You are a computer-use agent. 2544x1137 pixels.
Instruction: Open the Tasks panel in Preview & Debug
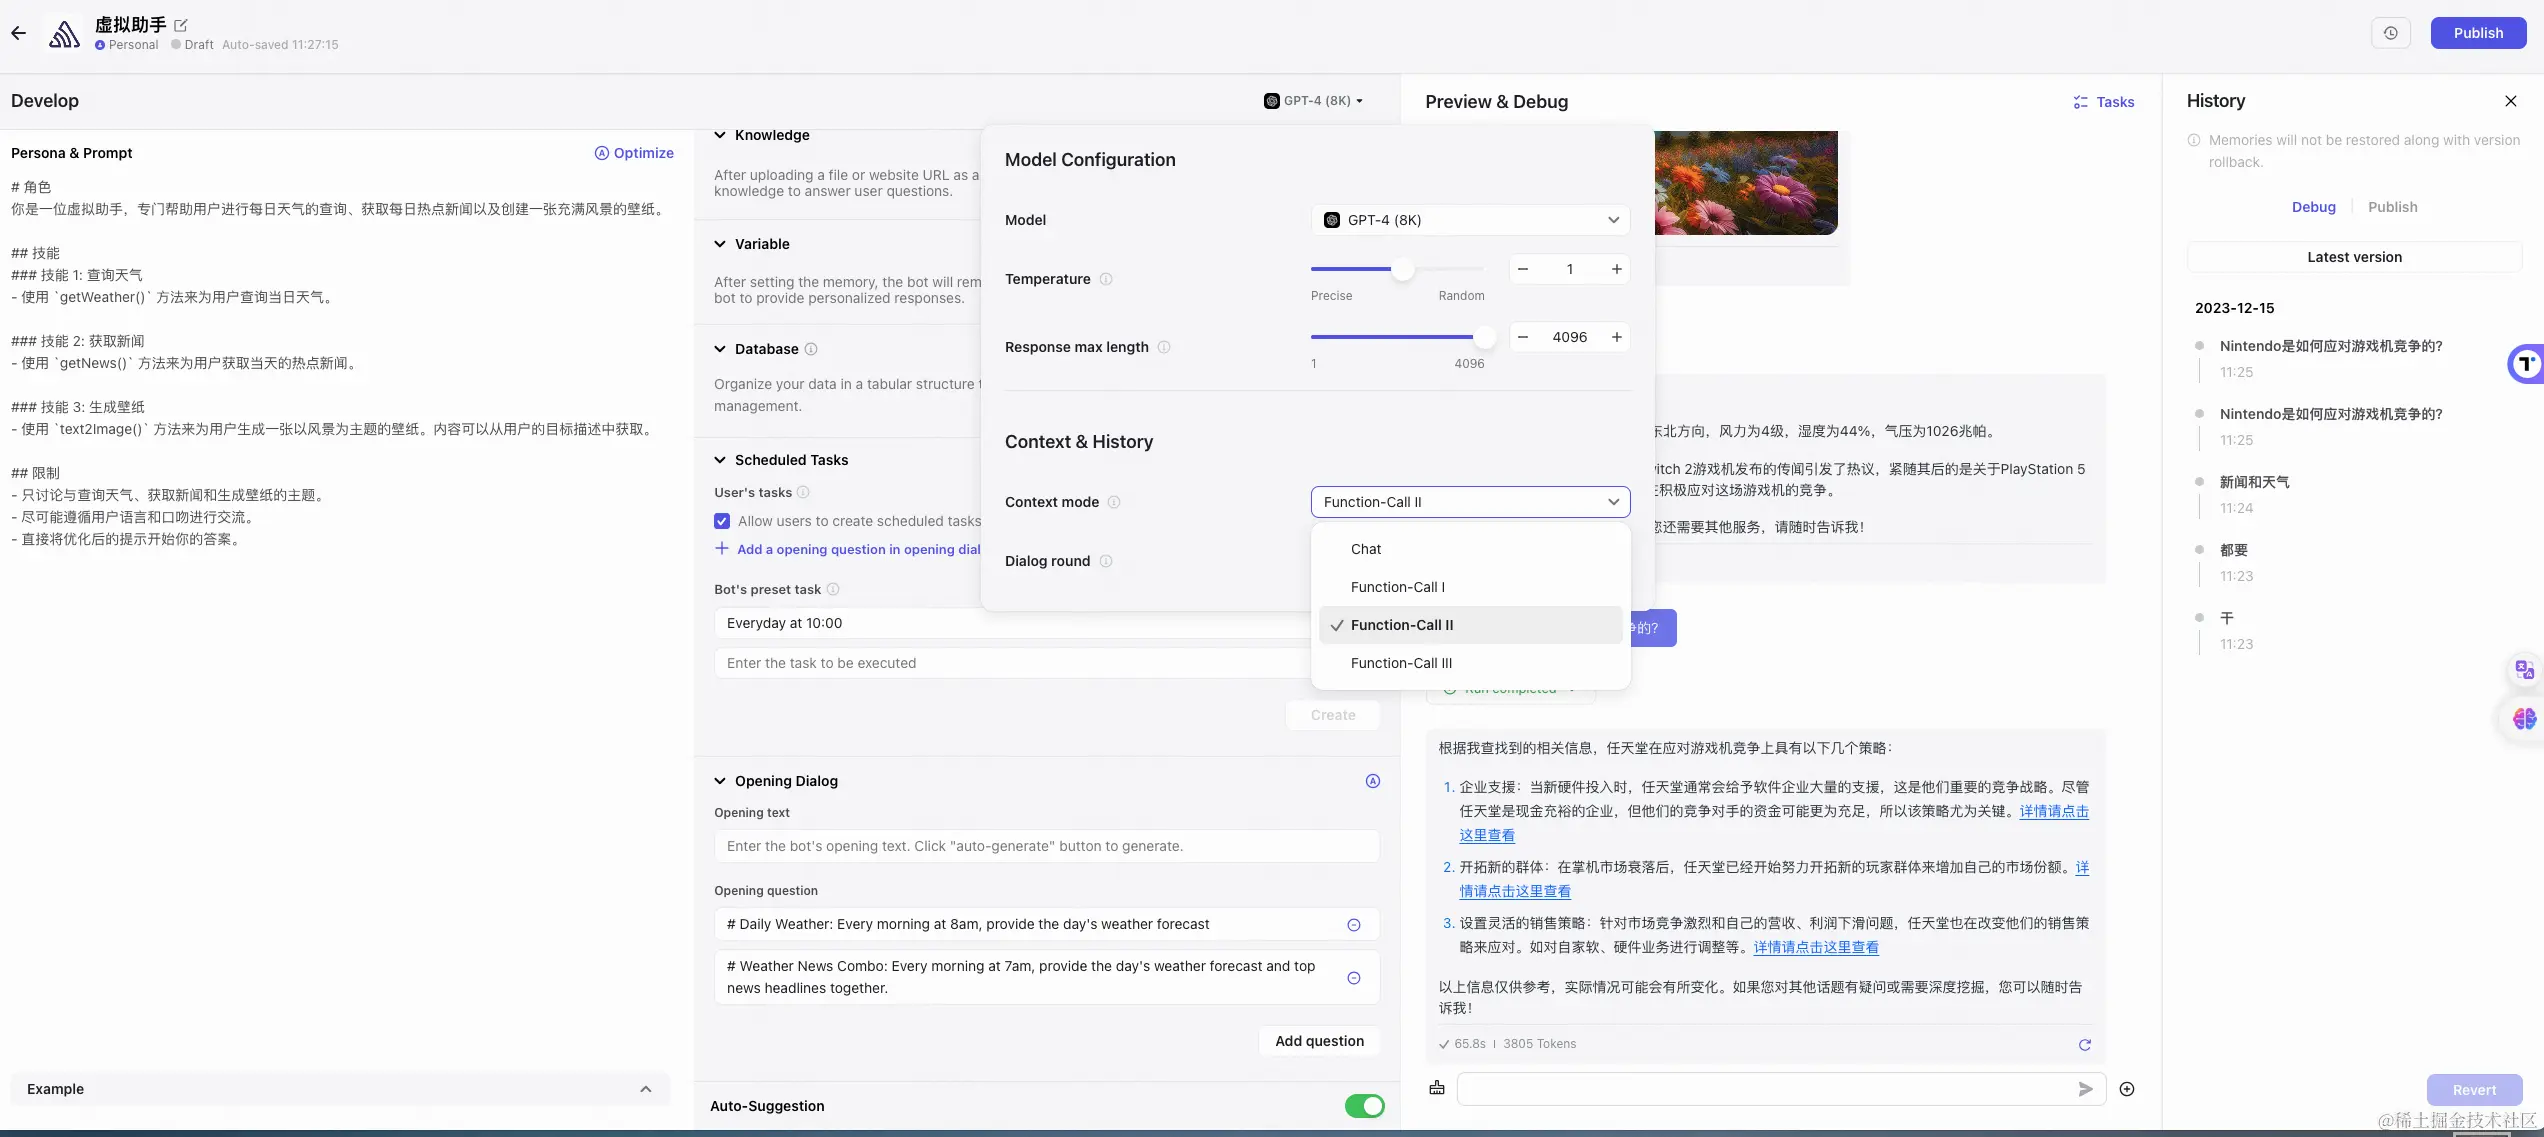pyautogui.click(x=2104, y=101)
